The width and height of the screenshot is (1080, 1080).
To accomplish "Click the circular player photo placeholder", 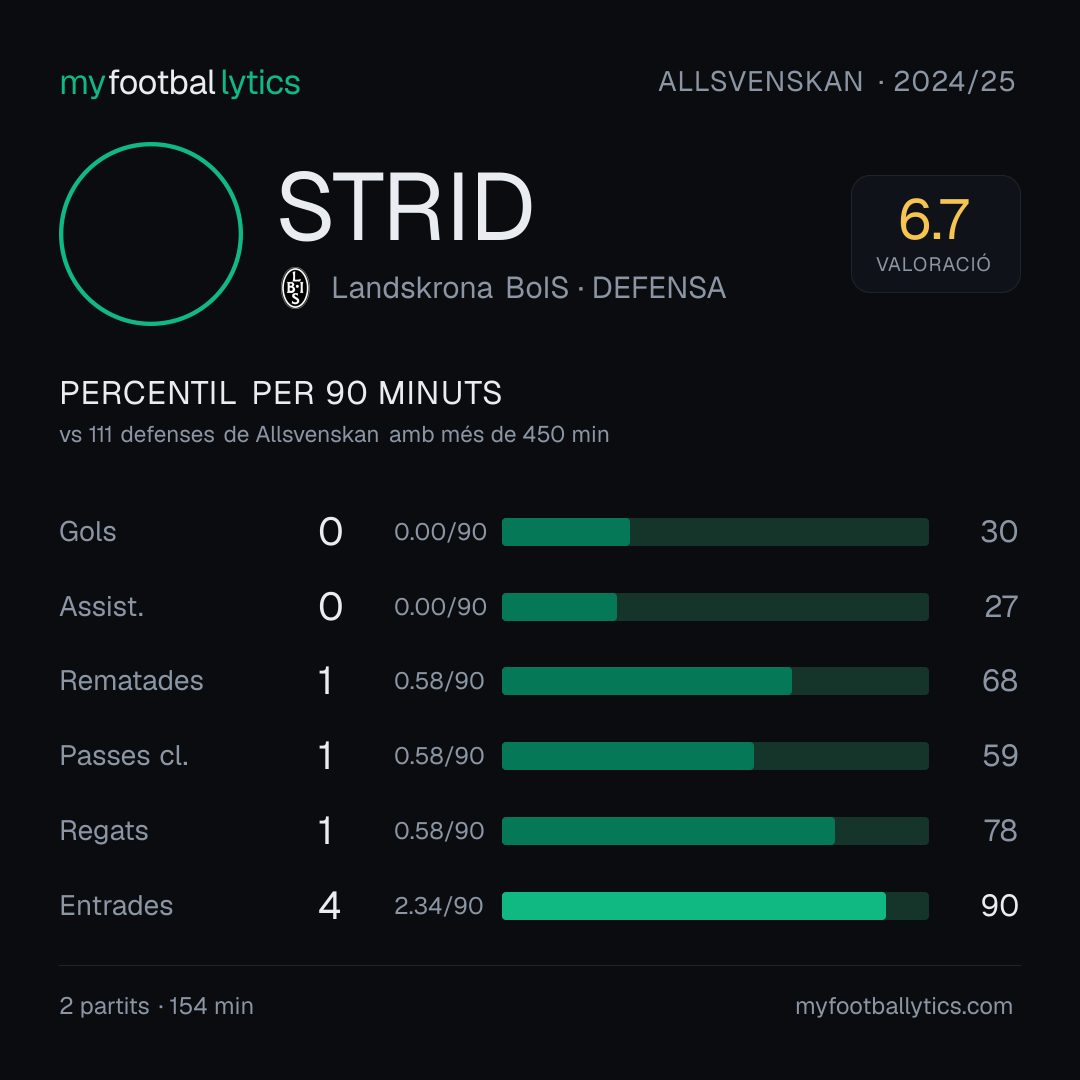I will (x=151, y=233).
